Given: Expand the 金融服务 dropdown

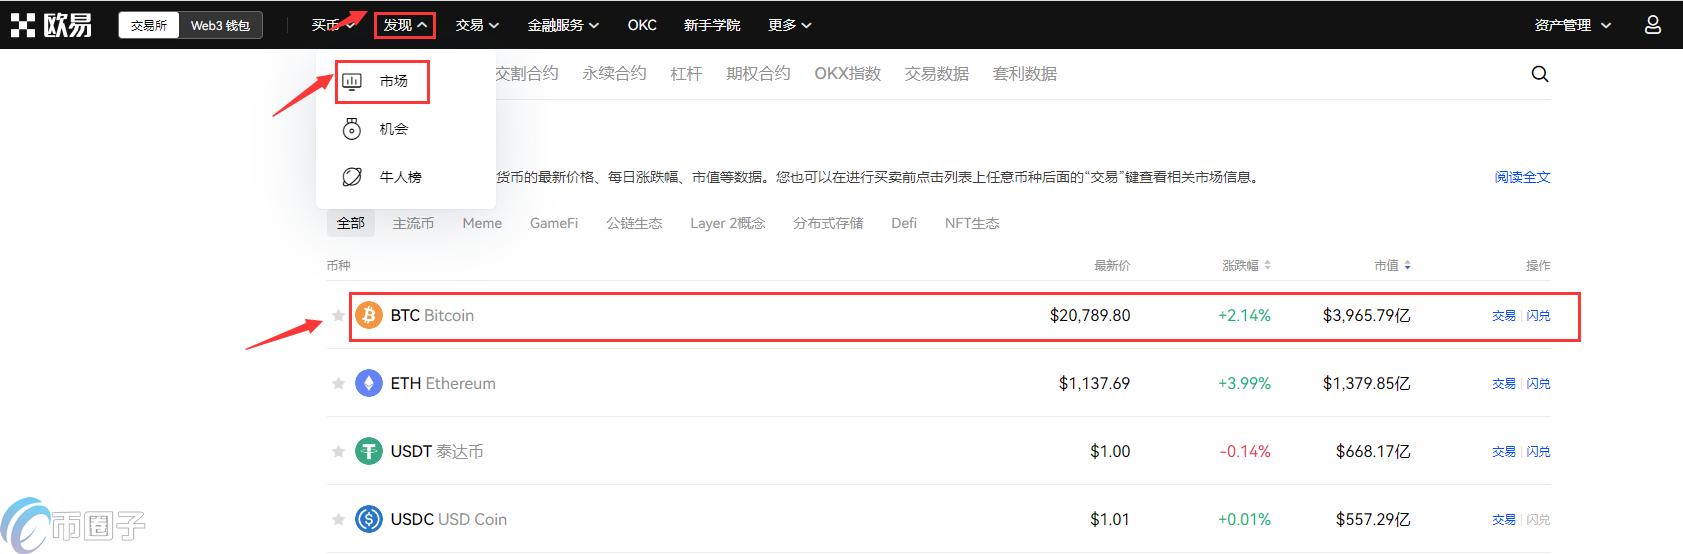Looking at the screenshot, I should point(563,25).
